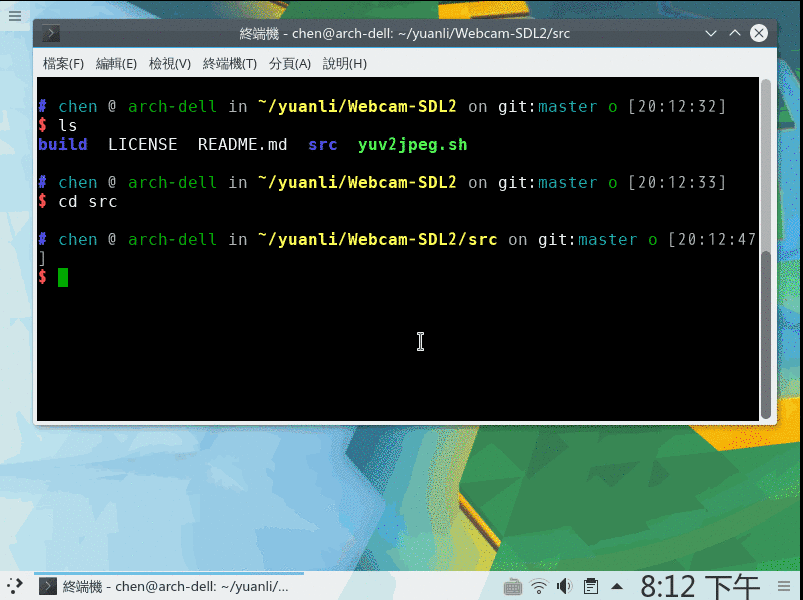Viewport: 803px width, 600px height.
Task: Open the 分頁(A) tabs menu
Action: [x=290, y=64]
